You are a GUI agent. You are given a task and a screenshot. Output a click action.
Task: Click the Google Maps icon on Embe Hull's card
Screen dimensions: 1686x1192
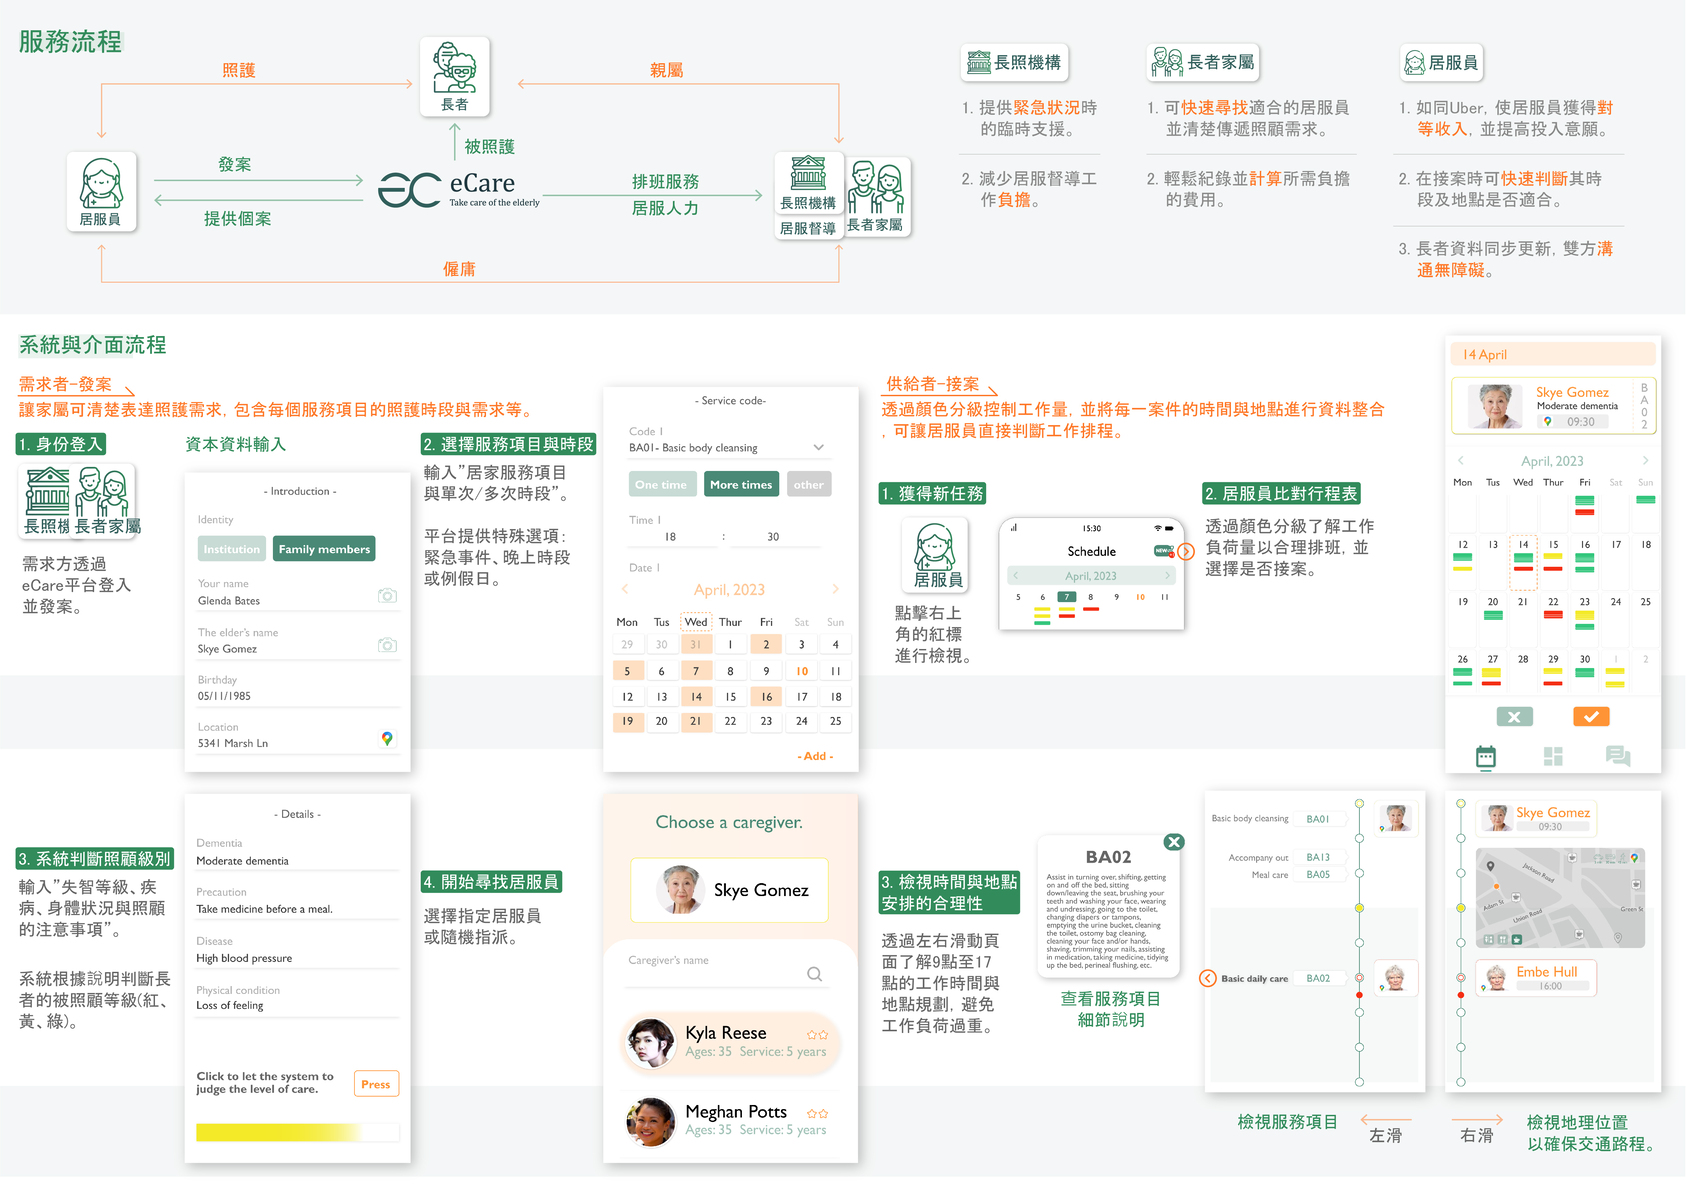click(1483, 986)
